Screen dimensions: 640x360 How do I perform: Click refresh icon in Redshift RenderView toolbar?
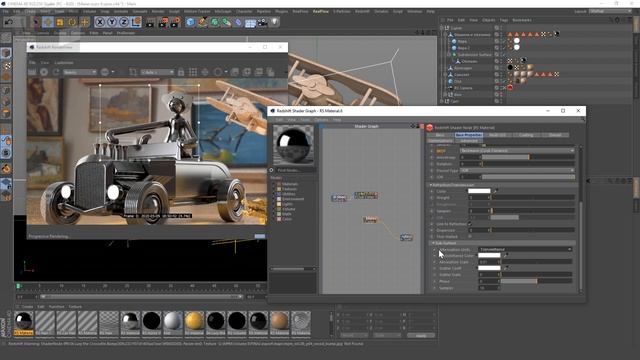[x=56, y=72]
